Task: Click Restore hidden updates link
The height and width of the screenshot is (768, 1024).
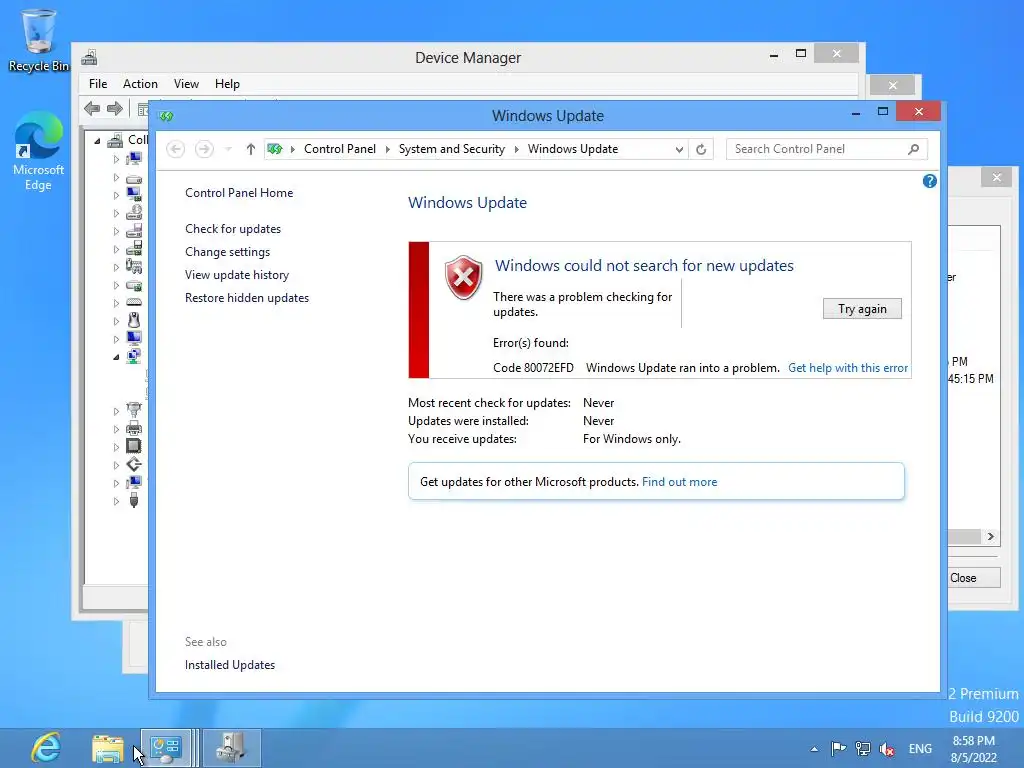Action: pyautogui.click(x=247, y=298)
